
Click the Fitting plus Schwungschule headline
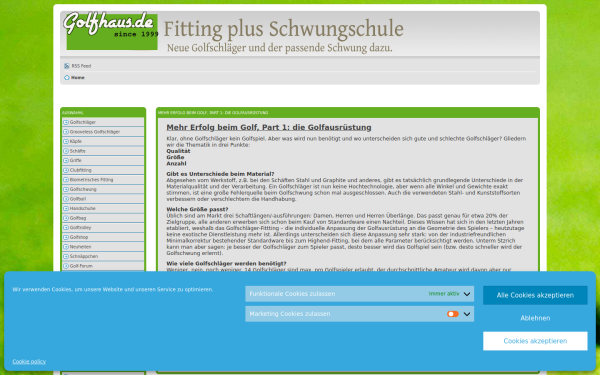(284, 29)
